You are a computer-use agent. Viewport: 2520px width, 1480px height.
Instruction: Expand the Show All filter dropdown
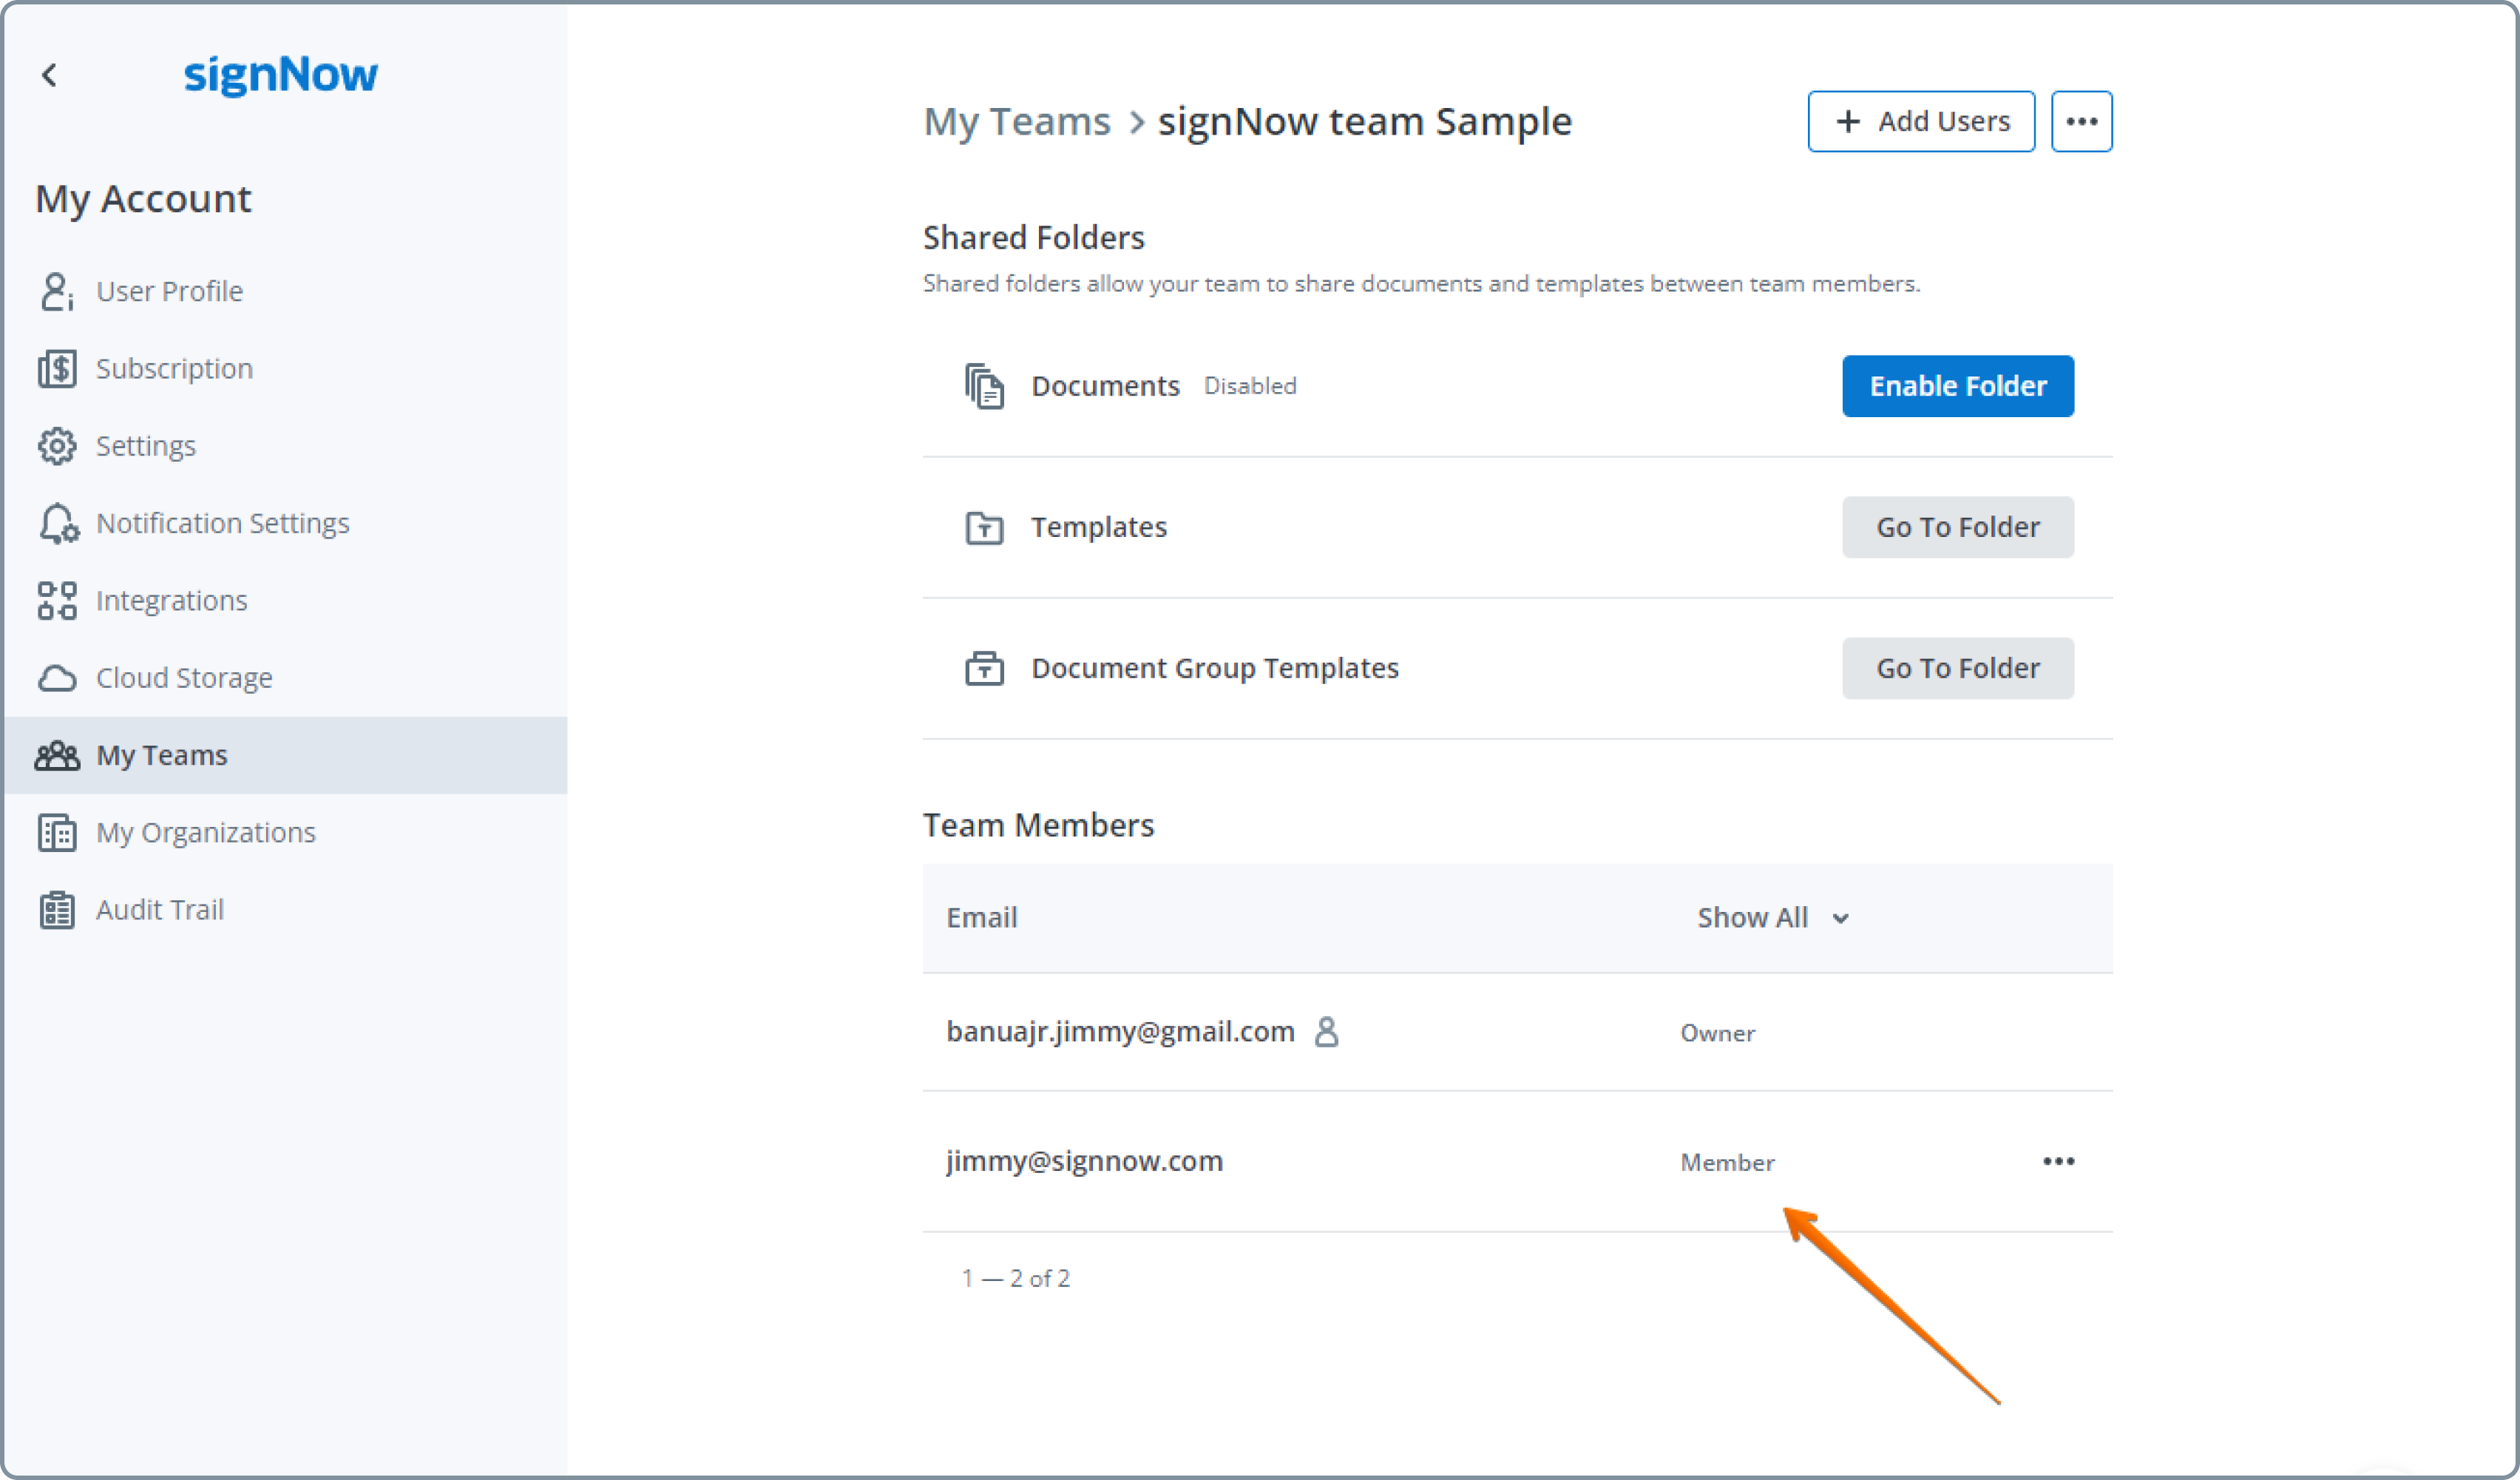[1773, 918]
